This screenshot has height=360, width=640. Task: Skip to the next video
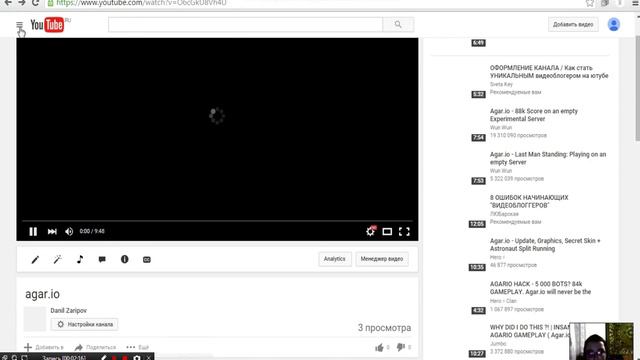(x=52, y=231)
